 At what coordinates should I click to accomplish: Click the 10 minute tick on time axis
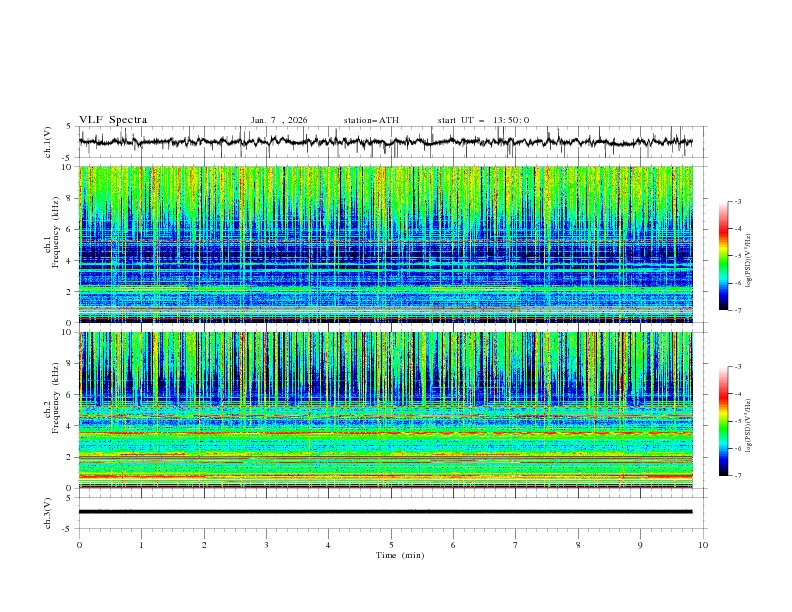click(703, 545)
